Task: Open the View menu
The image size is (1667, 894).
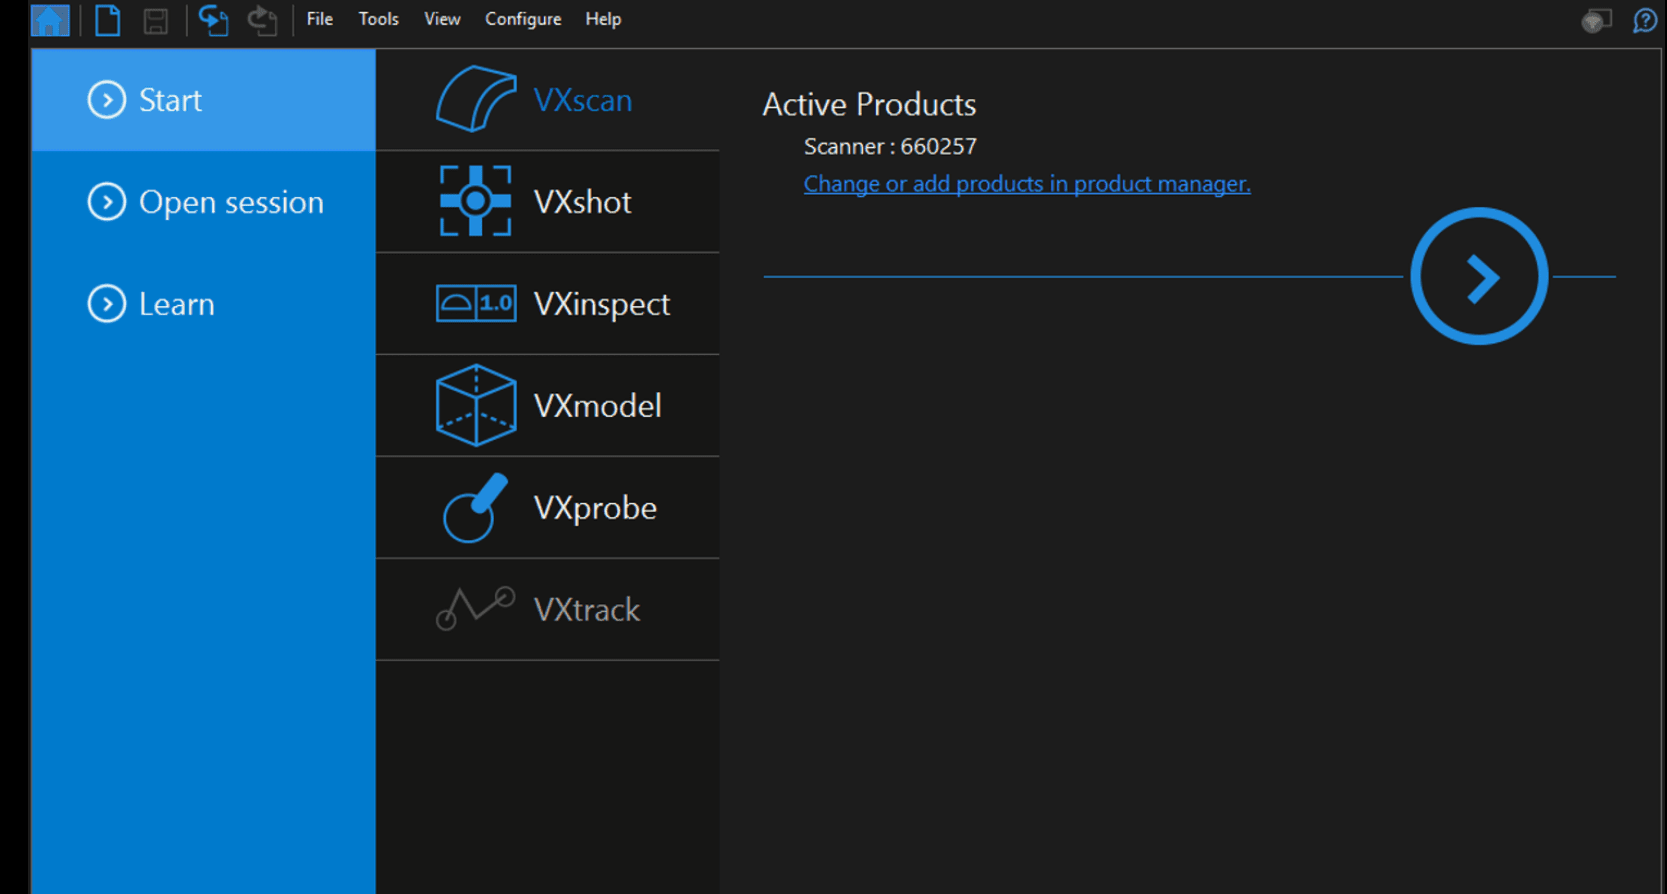Action: point(442,19)
